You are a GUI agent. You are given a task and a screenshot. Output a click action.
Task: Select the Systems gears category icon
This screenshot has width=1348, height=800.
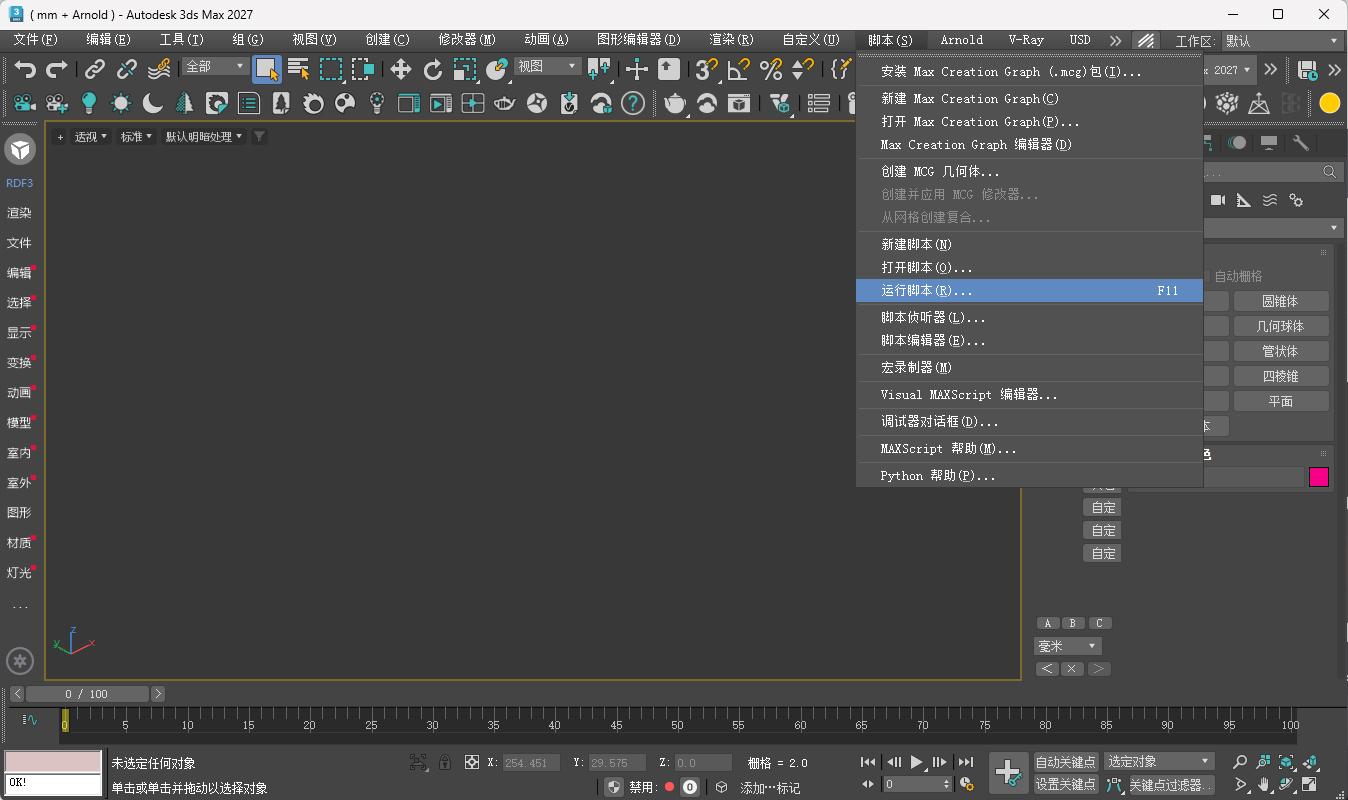(x=1296, y=200)
